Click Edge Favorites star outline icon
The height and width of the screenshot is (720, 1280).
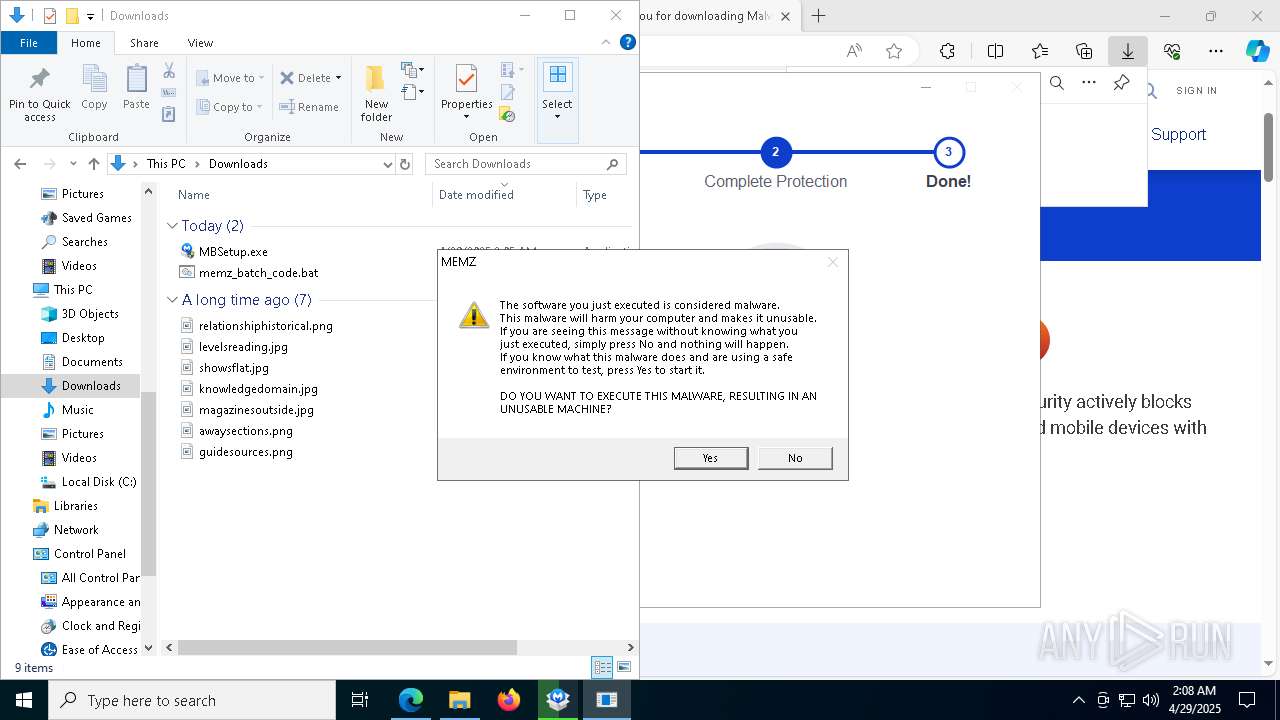(894, 51)
